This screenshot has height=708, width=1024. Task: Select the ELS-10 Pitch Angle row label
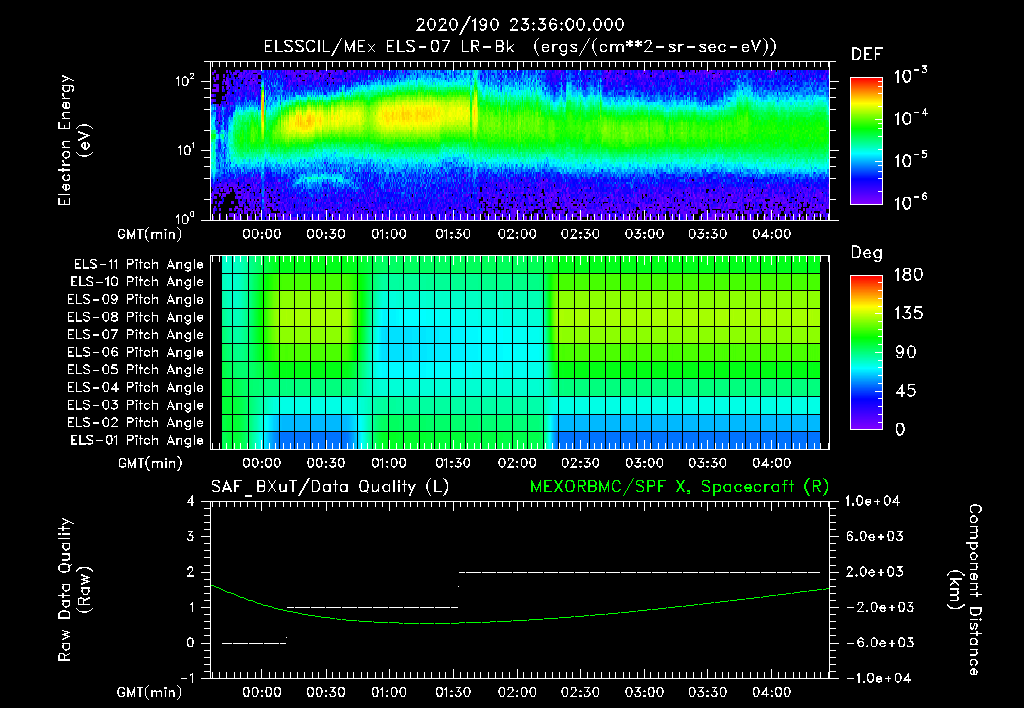[x=137, y=282]
